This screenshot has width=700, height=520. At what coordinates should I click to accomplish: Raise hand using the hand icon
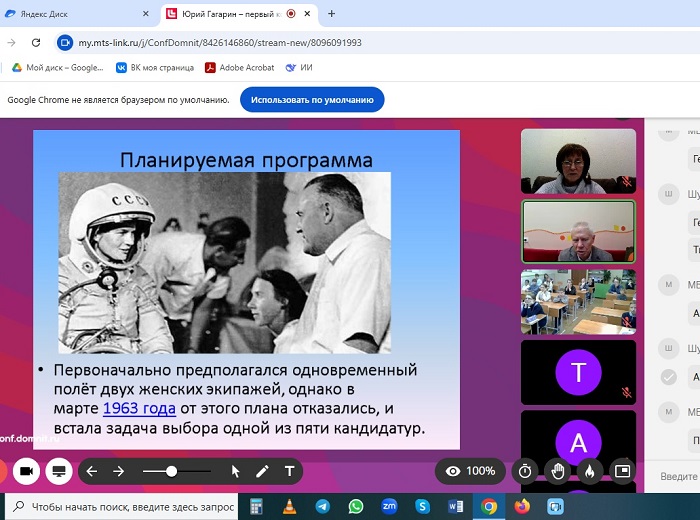pos(558,471)
